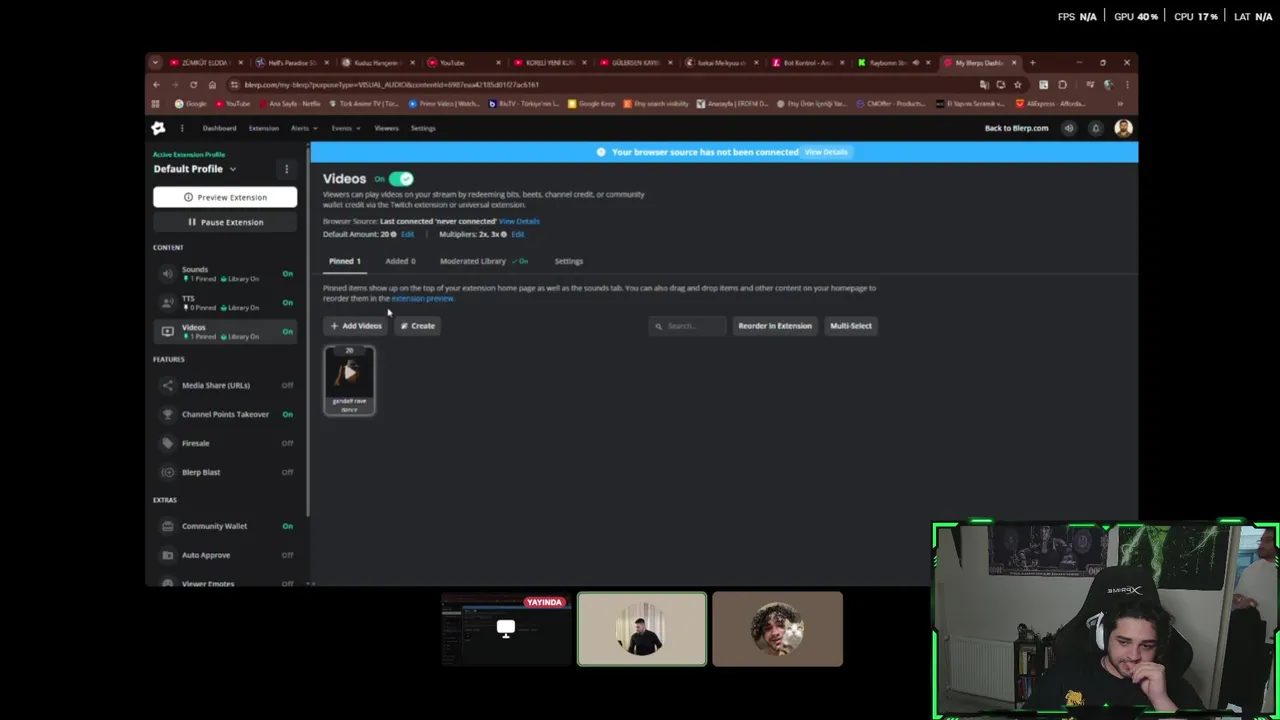
Task: Click Preview Extension button
Action: tap(225, 197)
